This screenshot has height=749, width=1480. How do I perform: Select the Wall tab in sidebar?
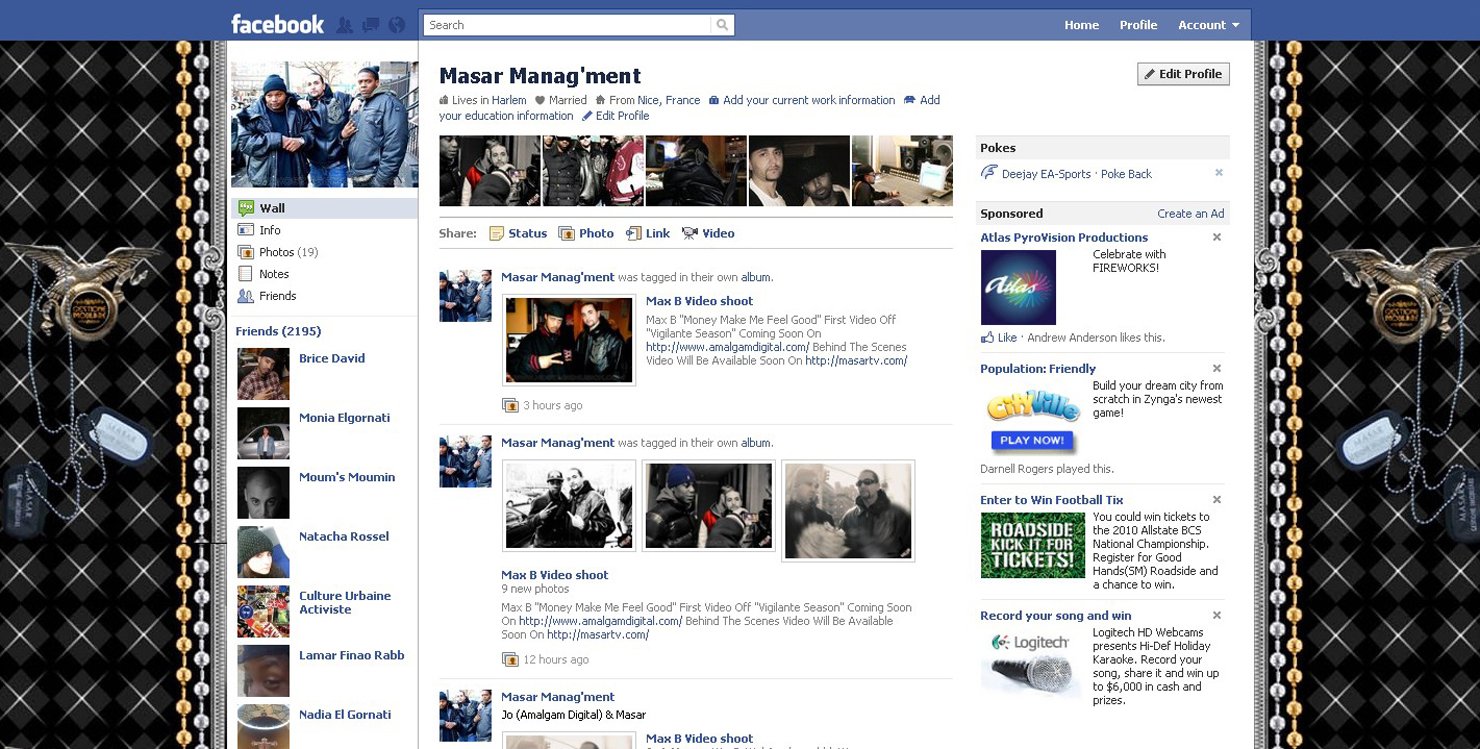point(325,208)
